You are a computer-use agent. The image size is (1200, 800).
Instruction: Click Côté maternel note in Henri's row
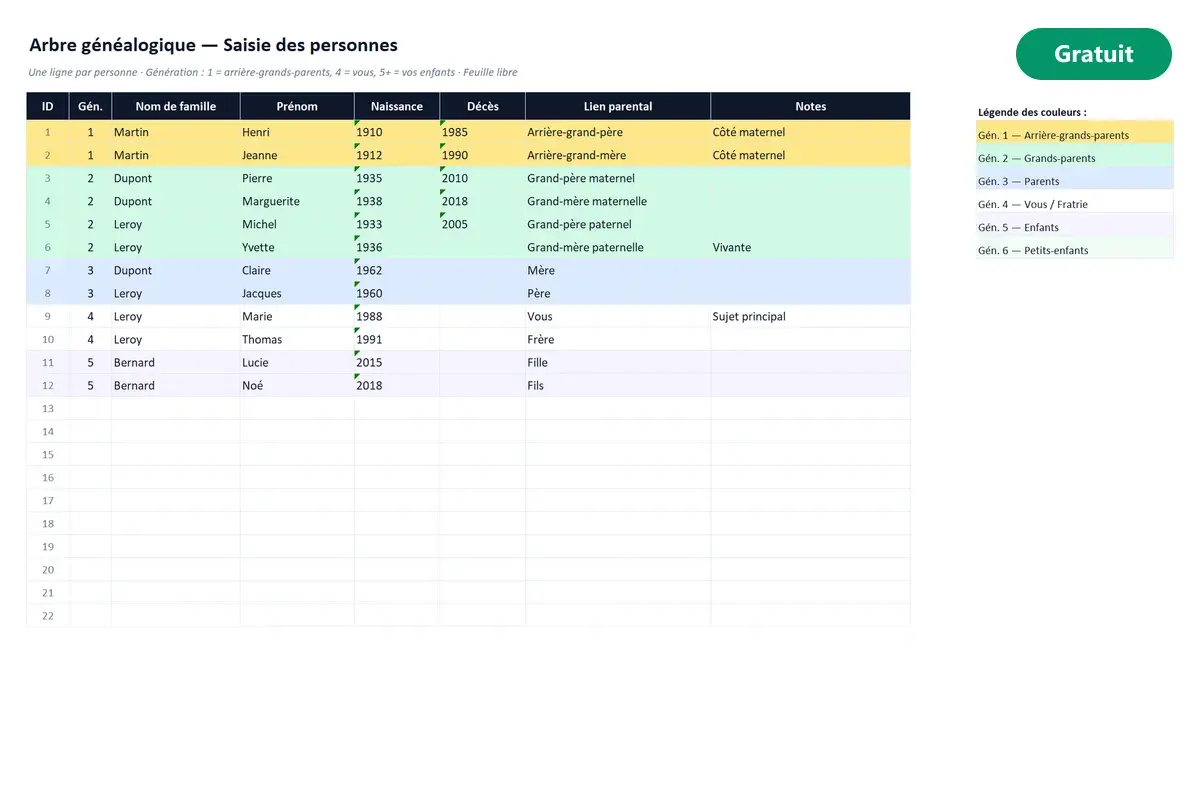coord(811,132)
